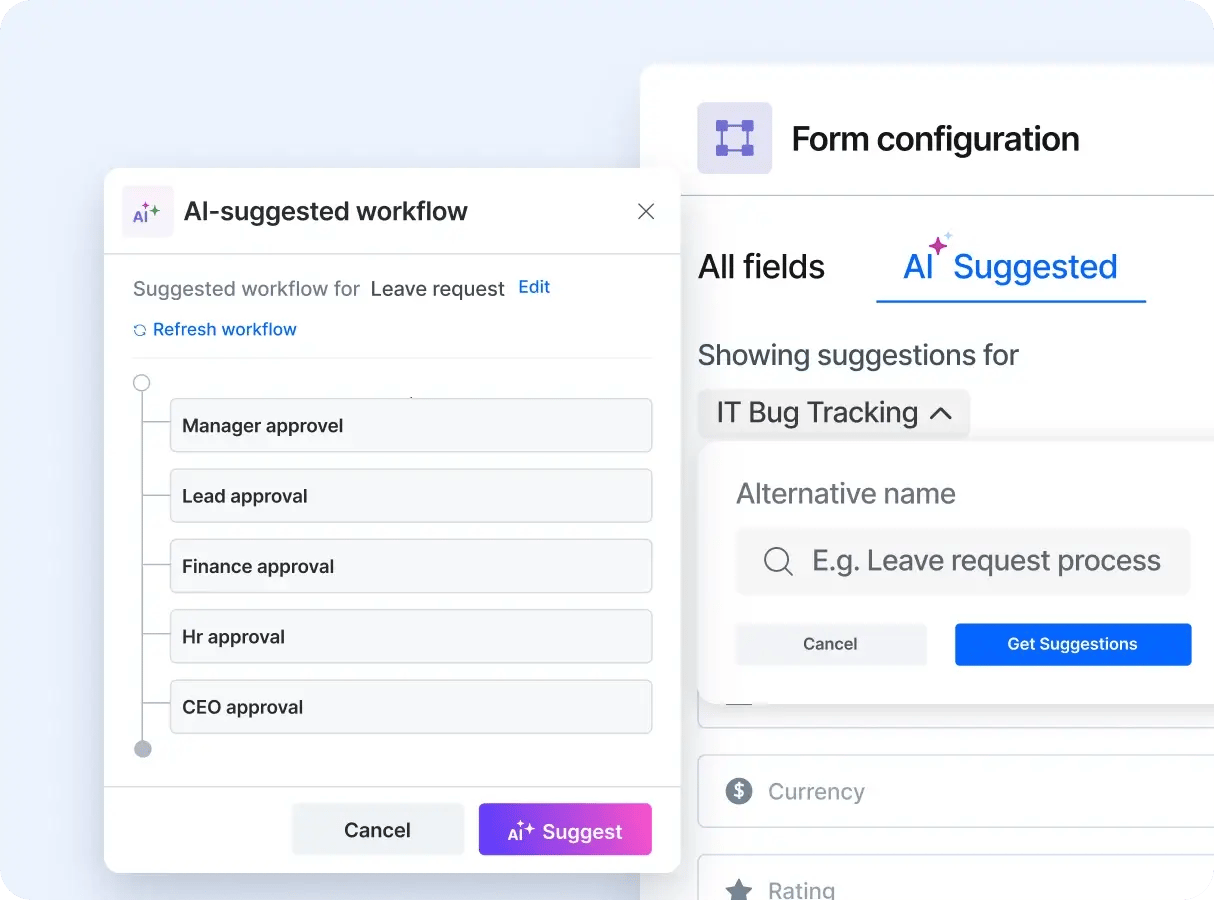Click the AI sparkle icon in workflow header

tap(147, 212)
